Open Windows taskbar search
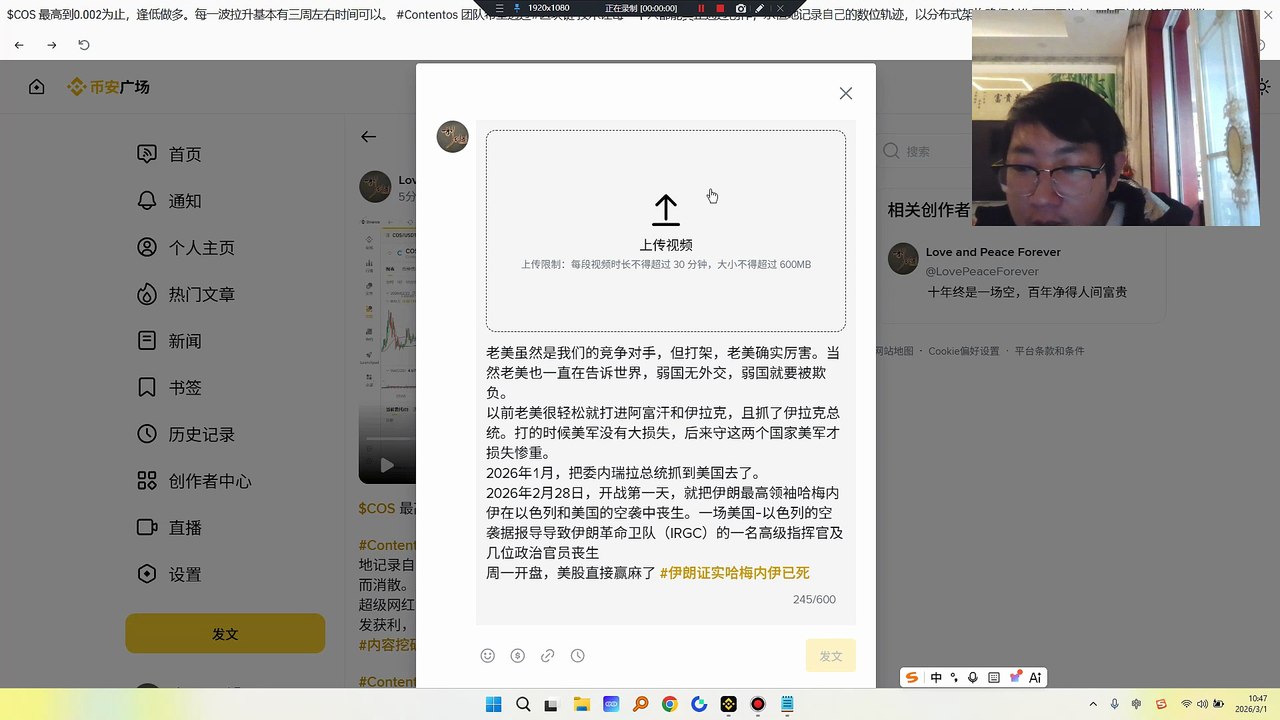Image resolution: width=1280 pixels, height=720 pixels. click(x=523, y=705)
